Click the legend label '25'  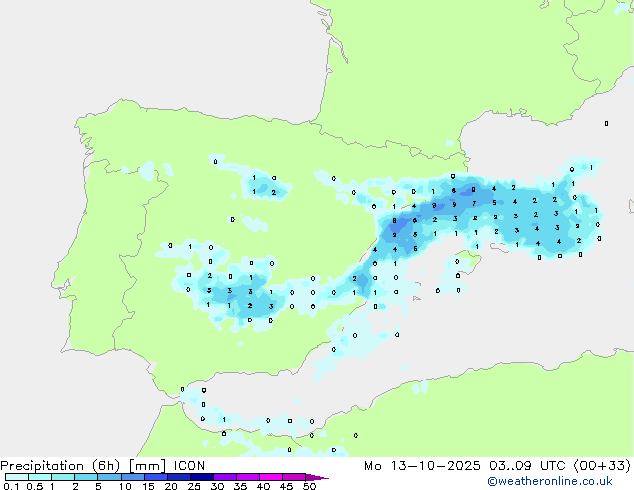click(x=194, y=486)
